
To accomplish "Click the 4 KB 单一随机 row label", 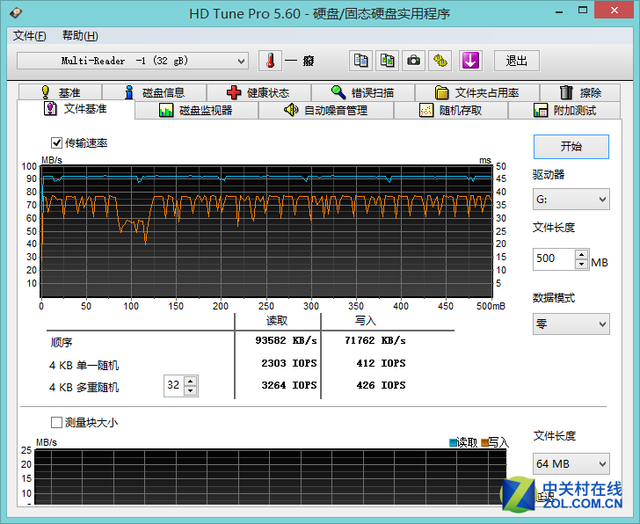I will click(x=84, y=365).
